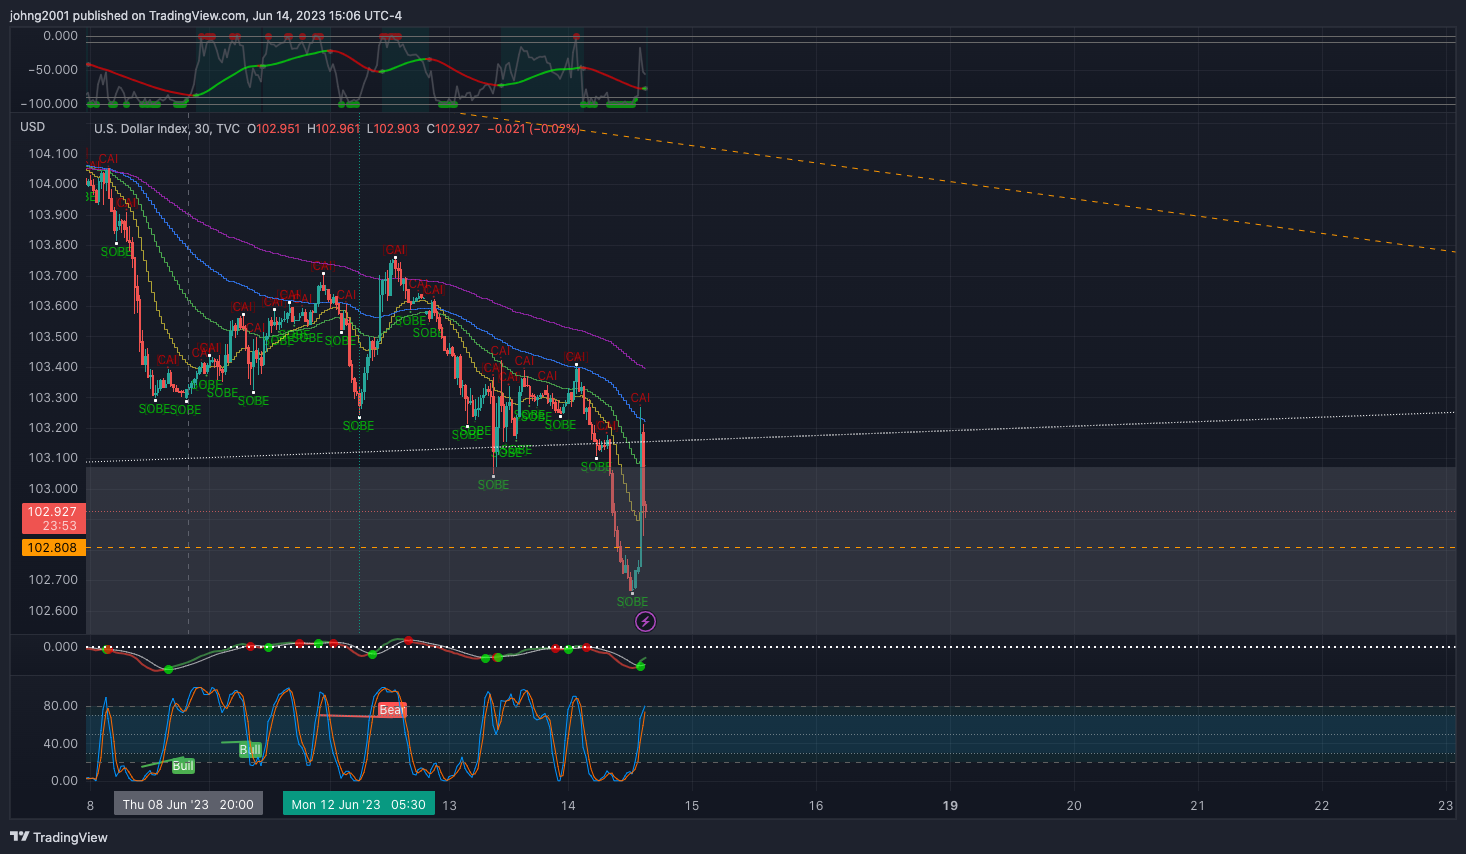Click the orange 102.808 price label
This screenshot has height=854, width=1466.
52,548
